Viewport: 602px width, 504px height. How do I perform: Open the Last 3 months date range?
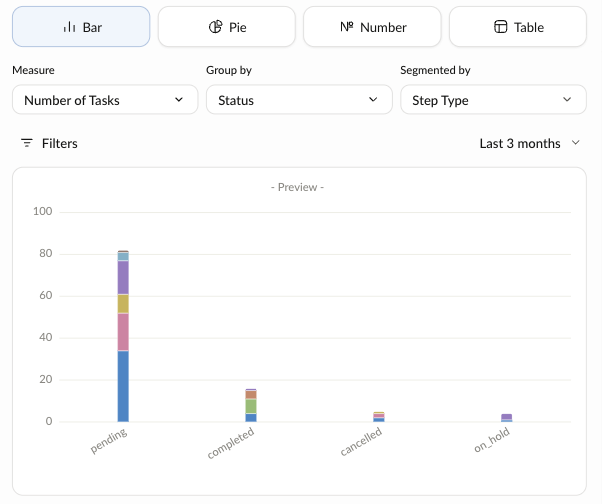click(529, 143)
